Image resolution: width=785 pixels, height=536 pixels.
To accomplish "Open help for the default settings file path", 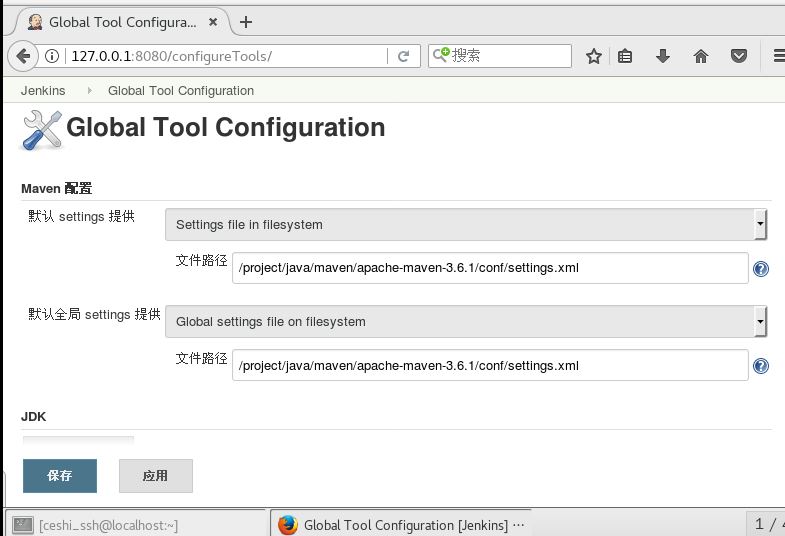I will pos(761,269).
